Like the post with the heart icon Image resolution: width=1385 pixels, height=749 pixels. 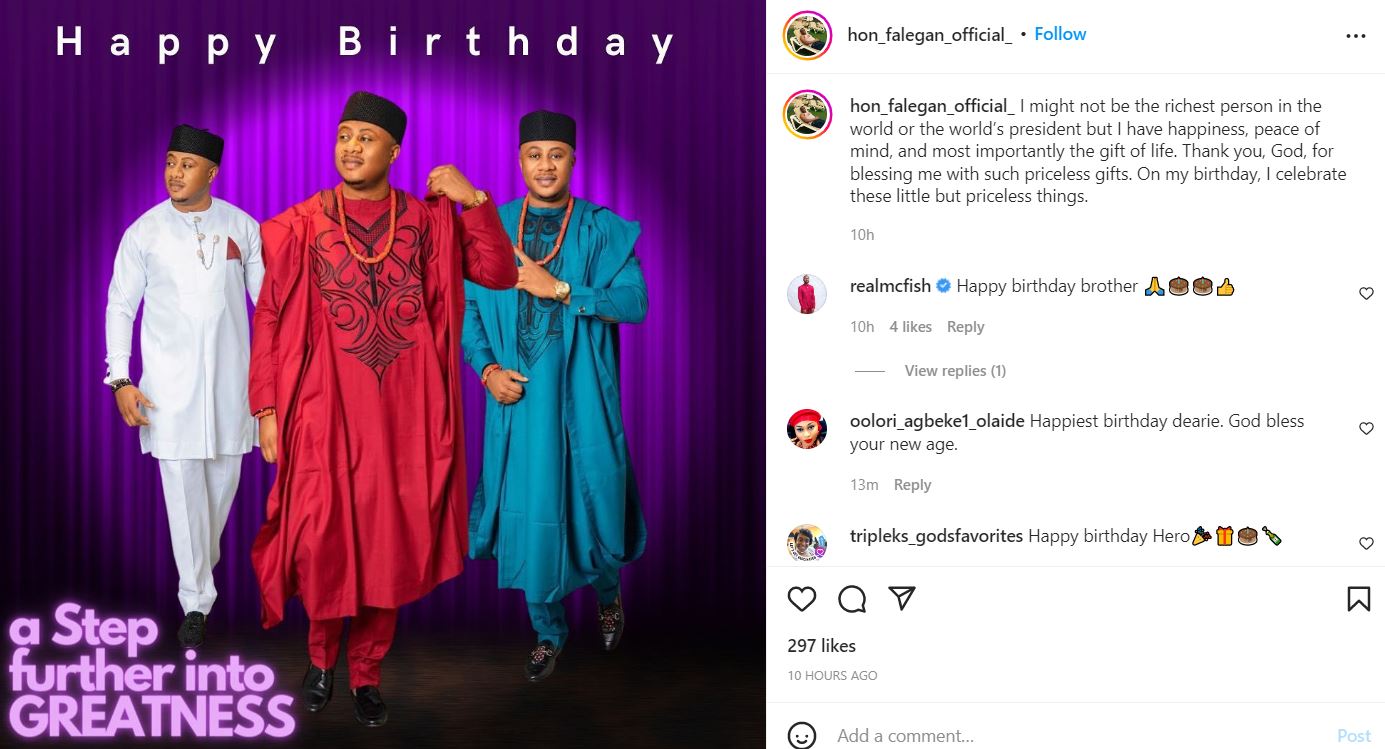[x=802, y=598]
